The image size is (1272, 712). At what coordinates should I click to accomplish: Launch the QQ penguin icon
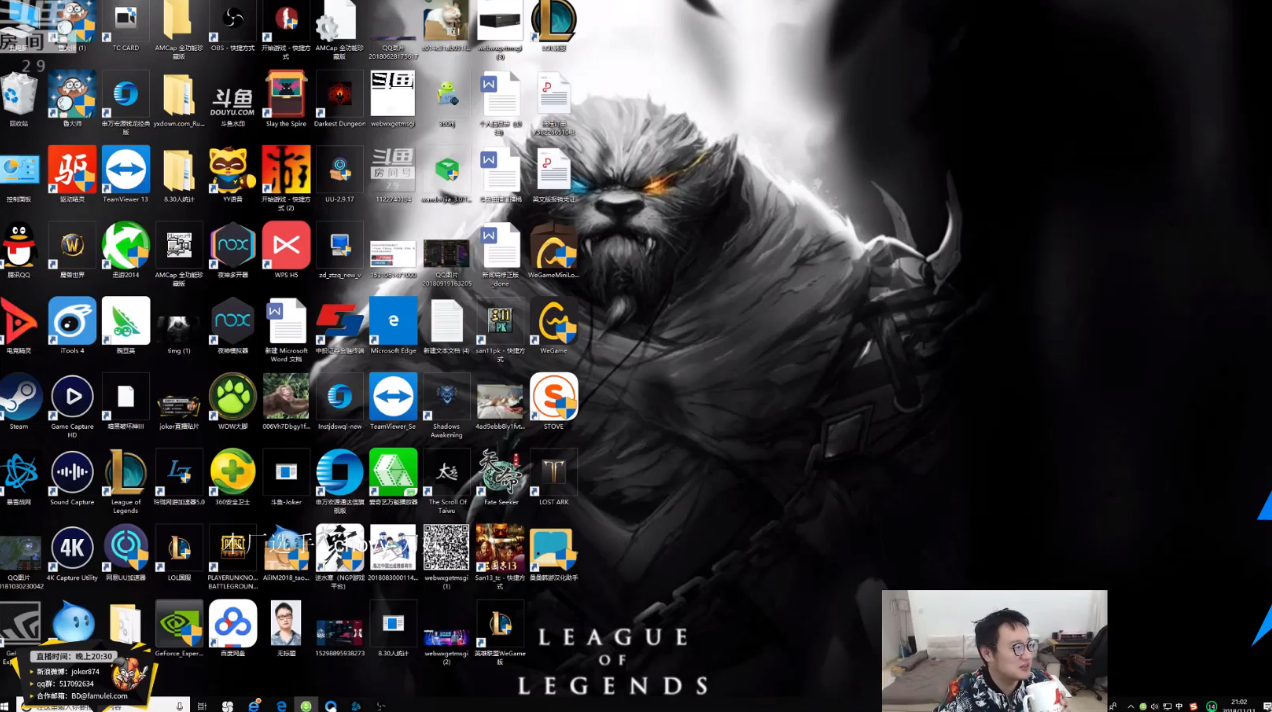pyautogui.click(x=19, y=246)
